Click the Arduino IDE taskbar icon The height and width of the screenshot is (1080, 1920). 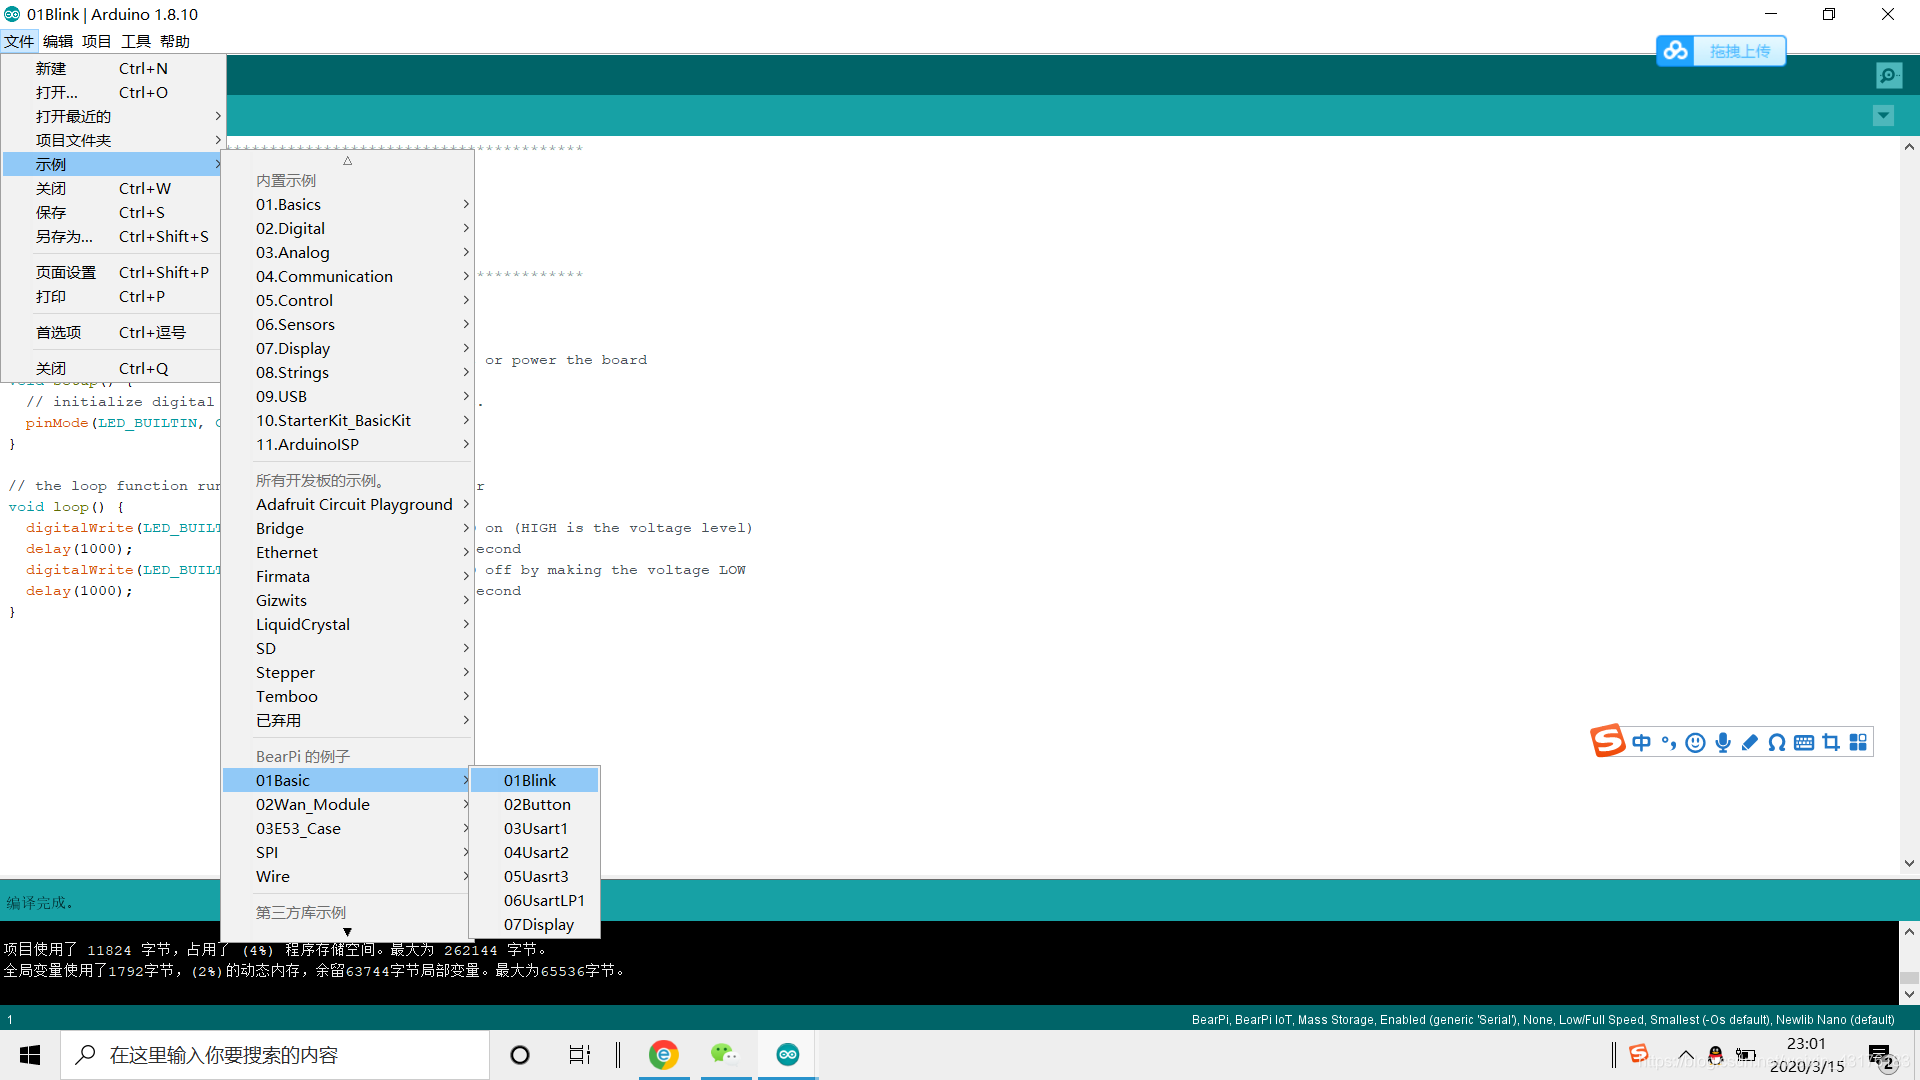pyautogui.click(x=787, y=1054)
